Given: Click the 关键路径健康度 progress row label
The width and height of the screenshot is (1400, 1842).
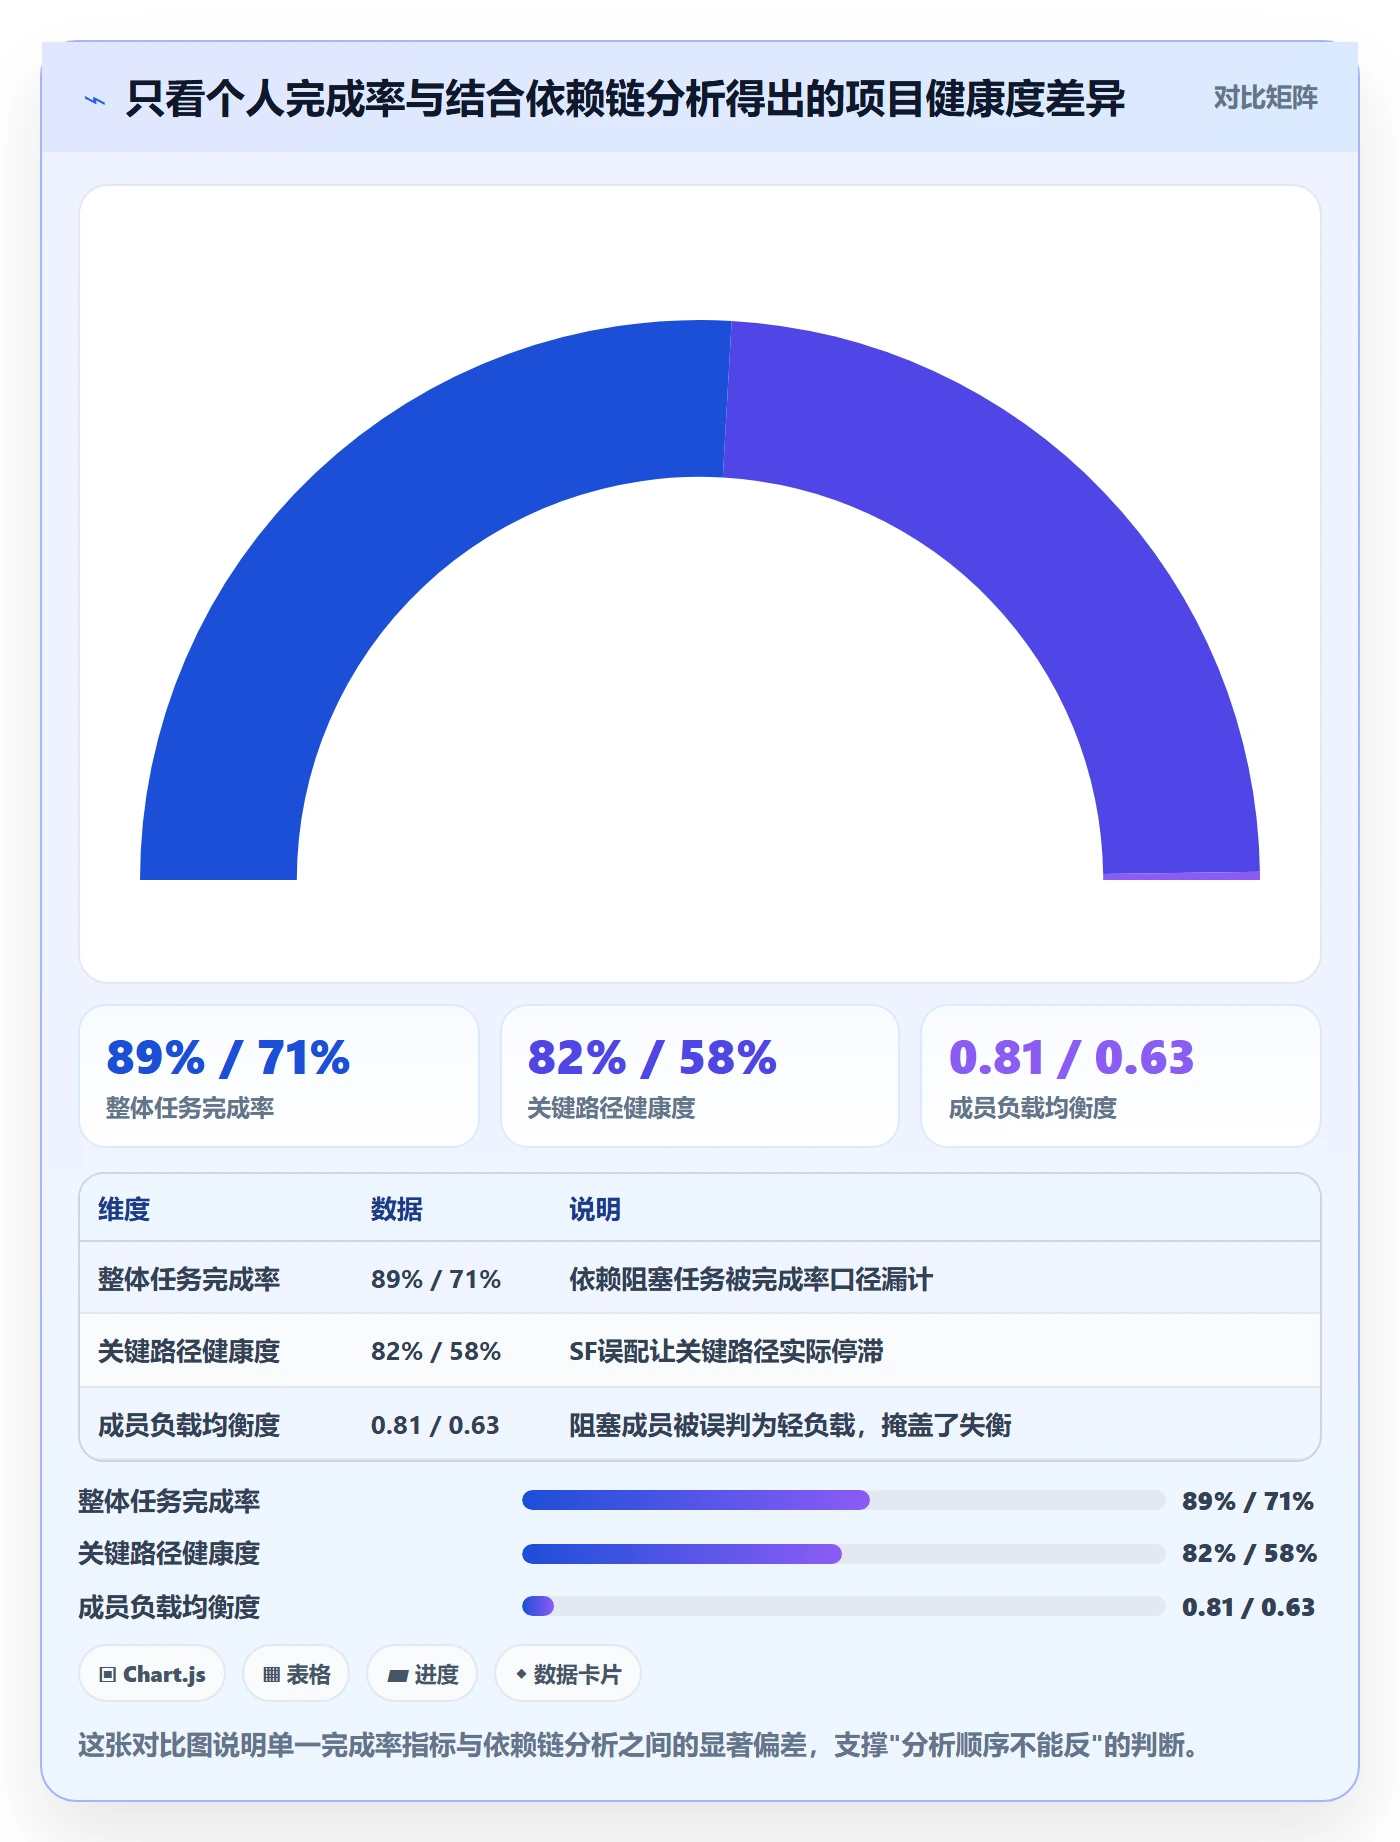Looking at the screenshot, I should pyautogui.click(x=169, y=1553).
